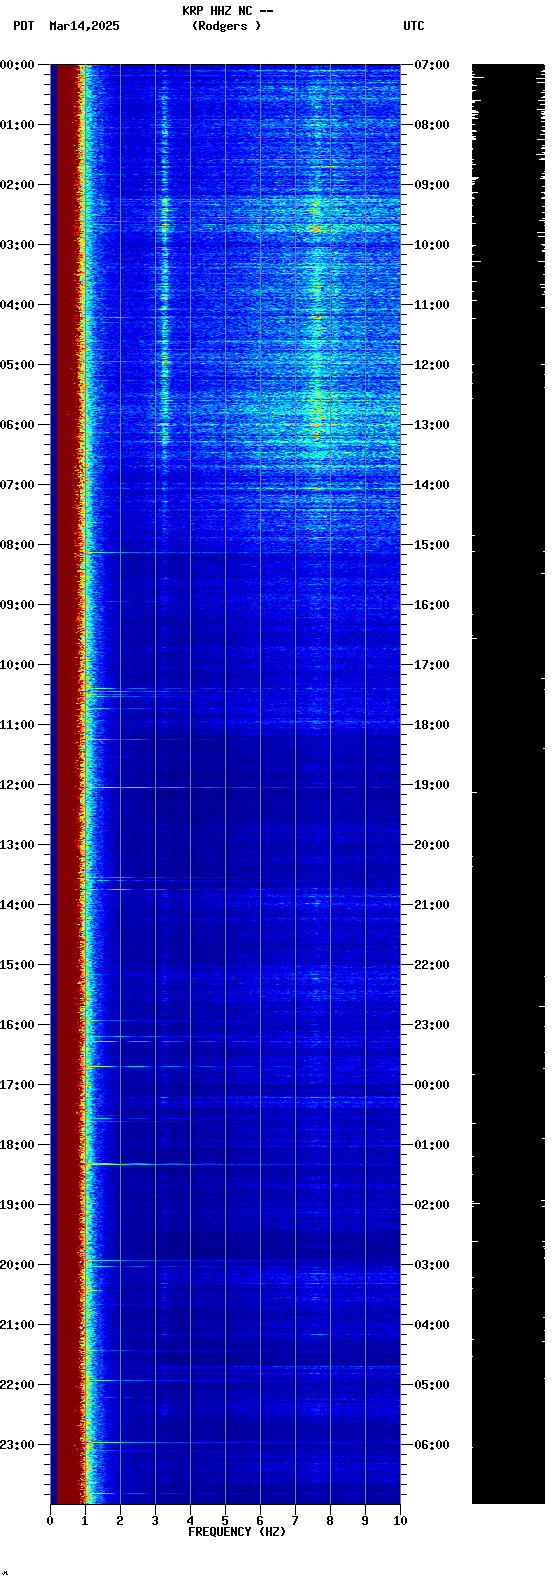The image size is (552, 1584).
Task: Click the UTC time label '06:00'
Action: pos(432,1445)
